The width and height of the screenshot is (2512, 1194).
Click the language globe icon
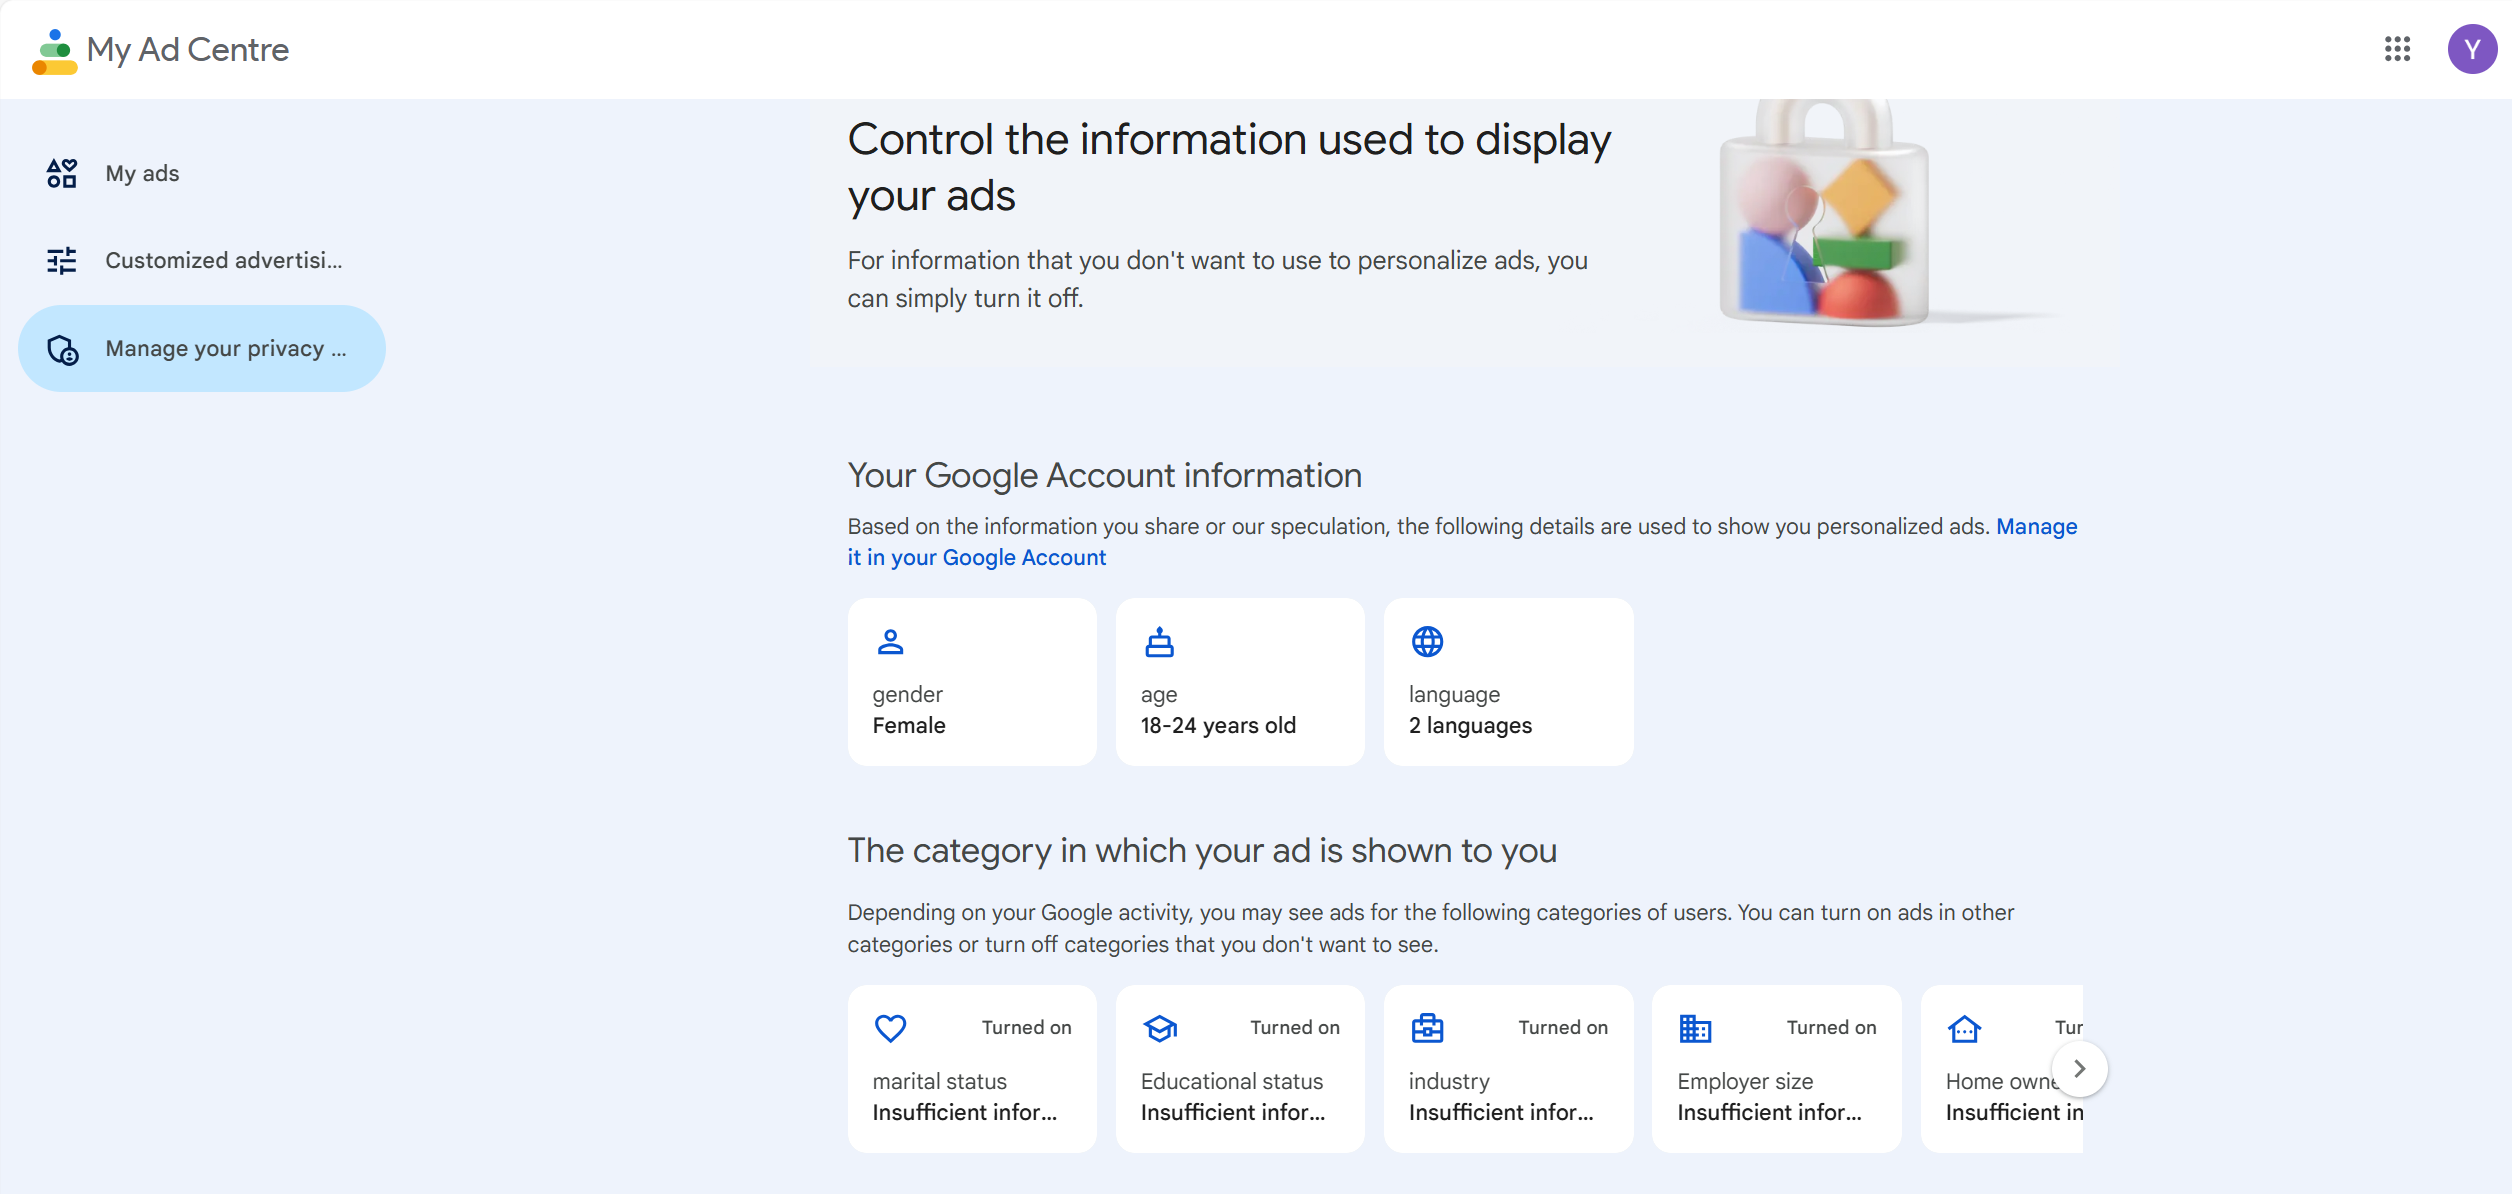pos(1427,642)
